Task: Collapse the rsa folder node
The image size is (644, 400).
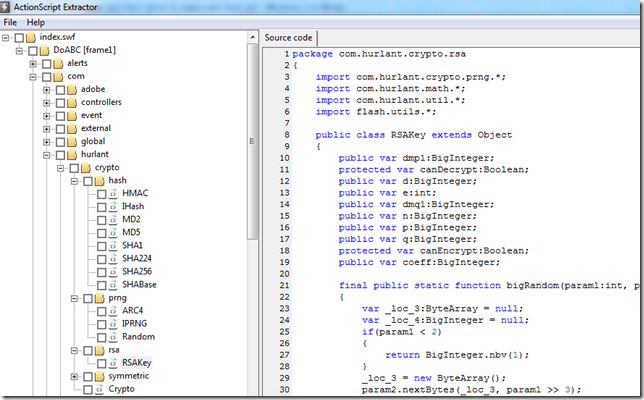Action: pyautogui.click(x=74, y=350)
